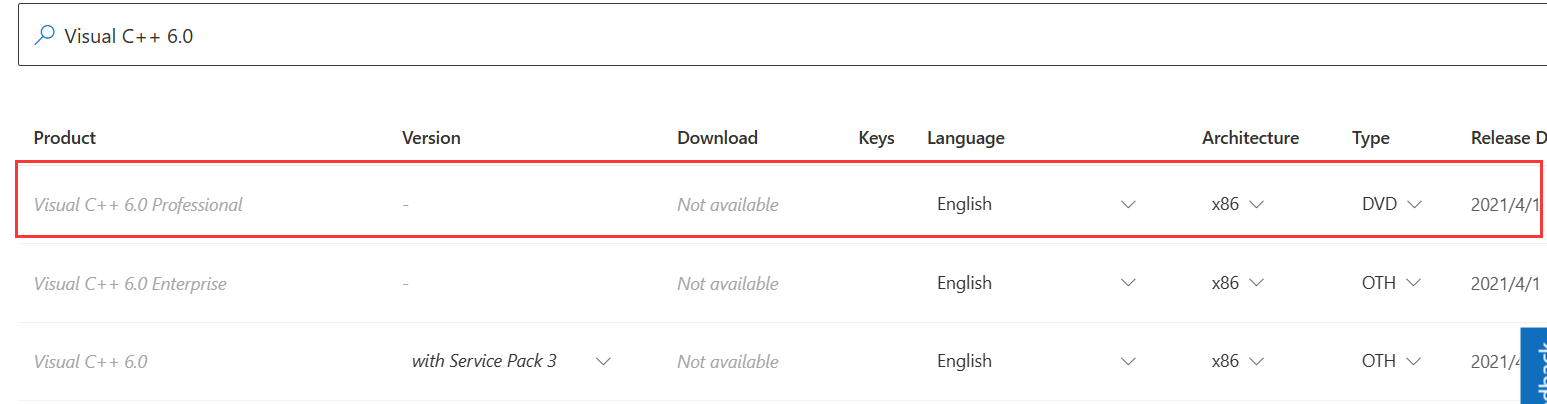Click 'Not available' download for Professional row

(x=728, y=205)
